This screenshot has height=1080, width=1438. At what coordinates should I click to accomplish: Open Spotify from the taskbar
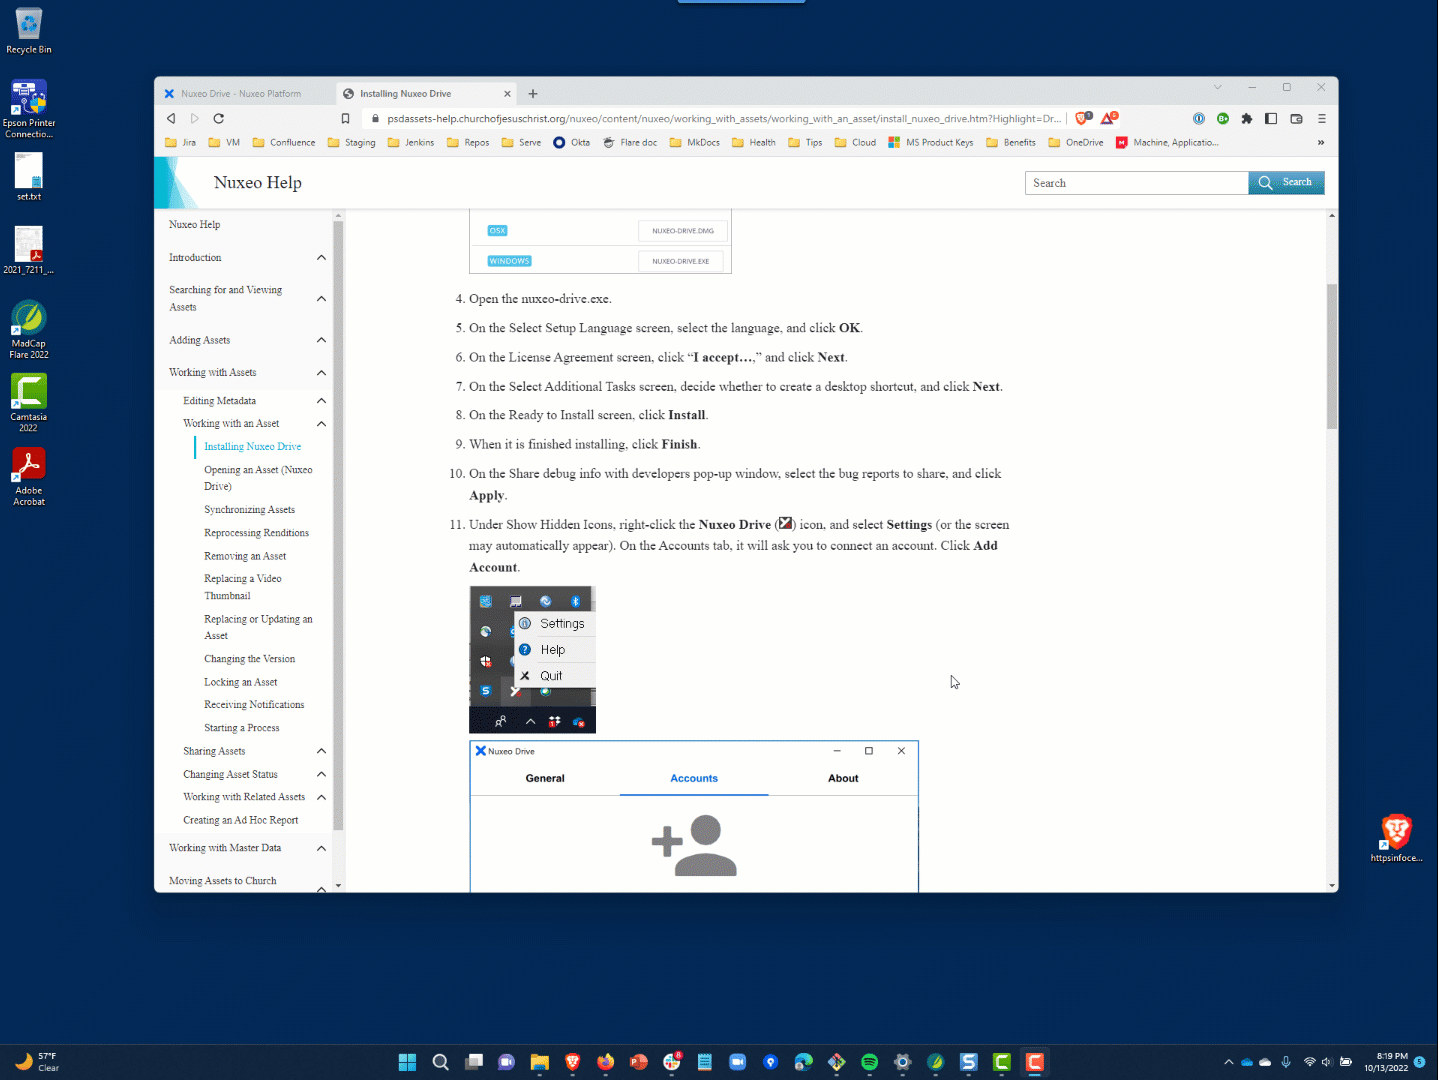click(869, 1062)
